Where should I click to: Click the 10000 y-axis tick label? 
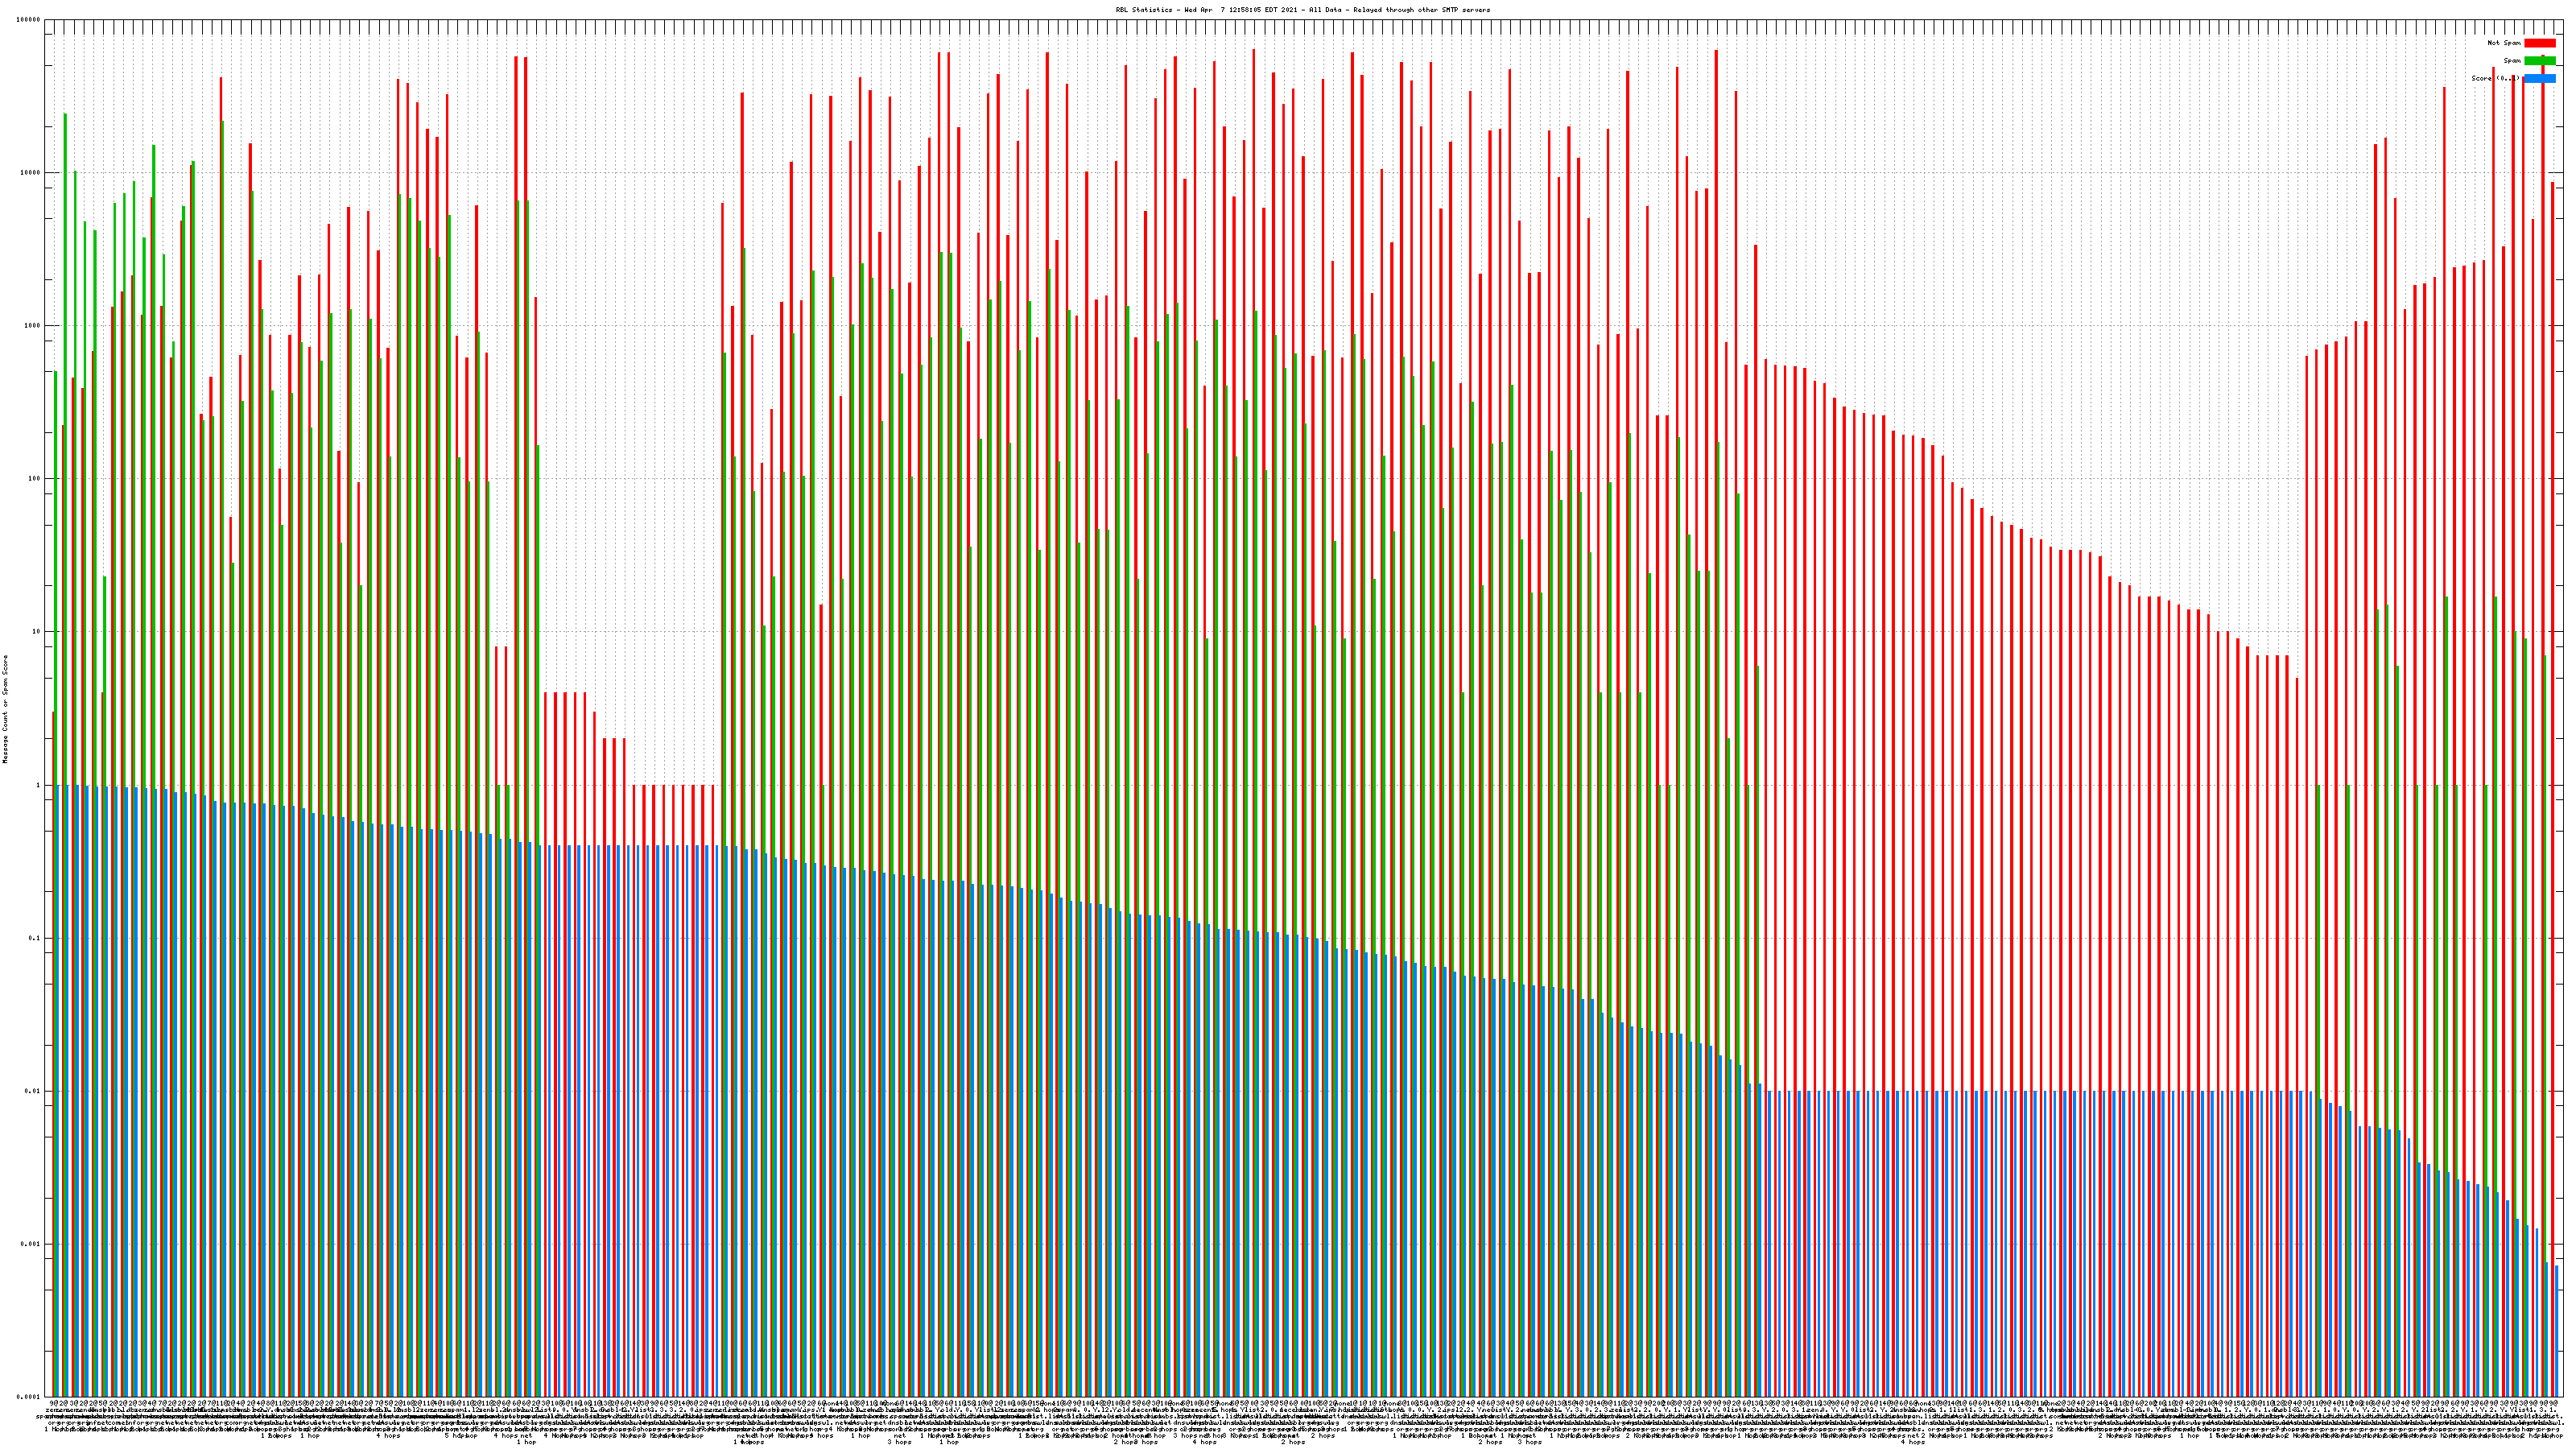31,172
